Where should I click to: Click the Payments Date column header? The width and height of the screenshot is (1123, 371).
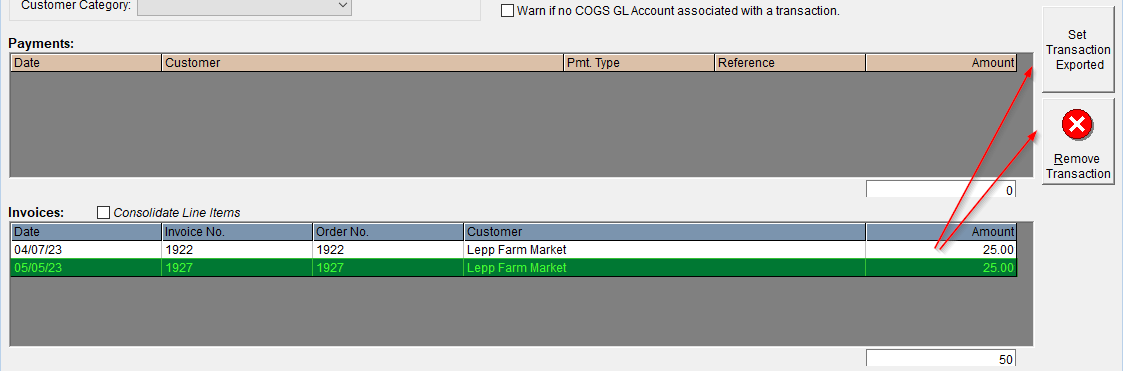87,62
